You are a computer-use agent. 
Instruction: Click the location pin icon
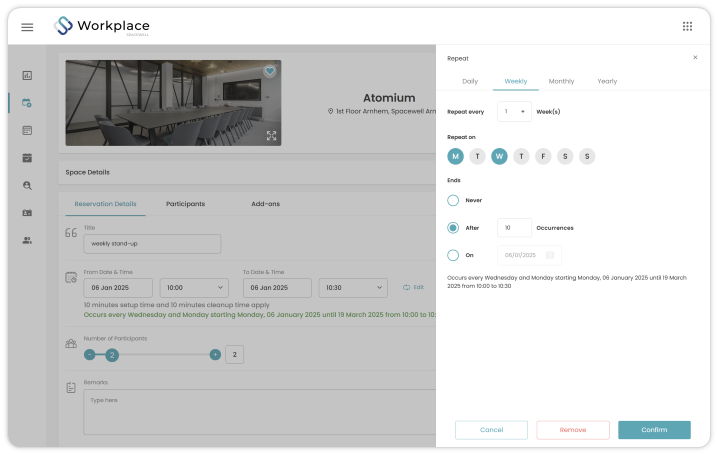pyautogui.click(x=330, y=111)
